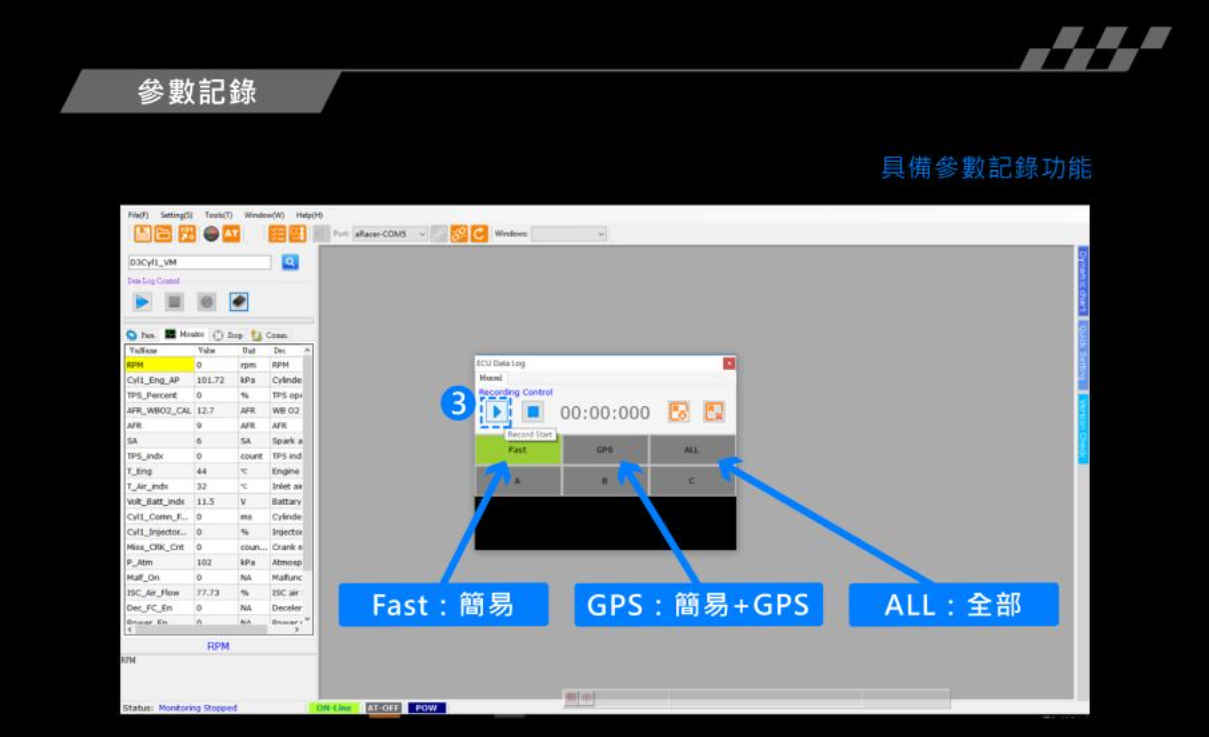Click the B preset button

[x=605, y=481]
